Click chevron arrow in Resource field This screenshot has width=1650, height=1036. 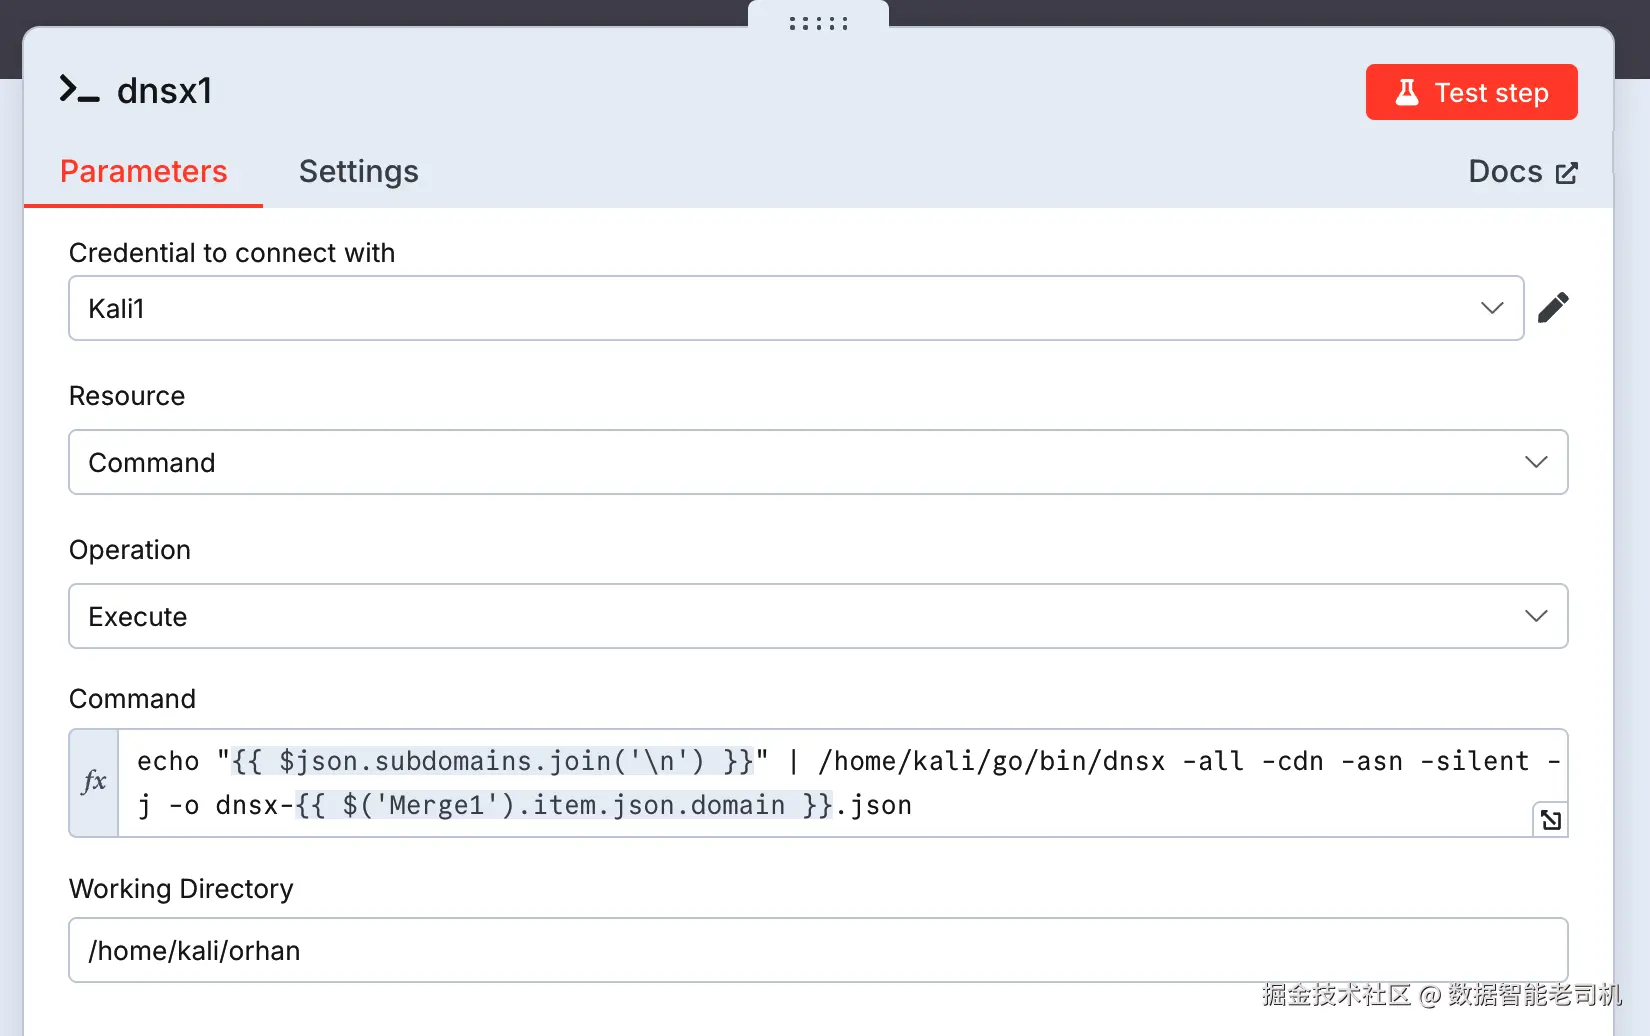tap(1536, 462)
